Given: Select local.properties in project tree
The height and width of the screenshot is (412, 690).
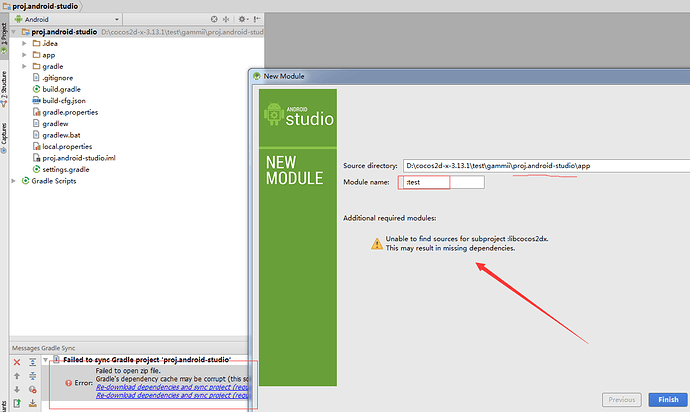Looking at the screenshot, I should click(67, 146).
